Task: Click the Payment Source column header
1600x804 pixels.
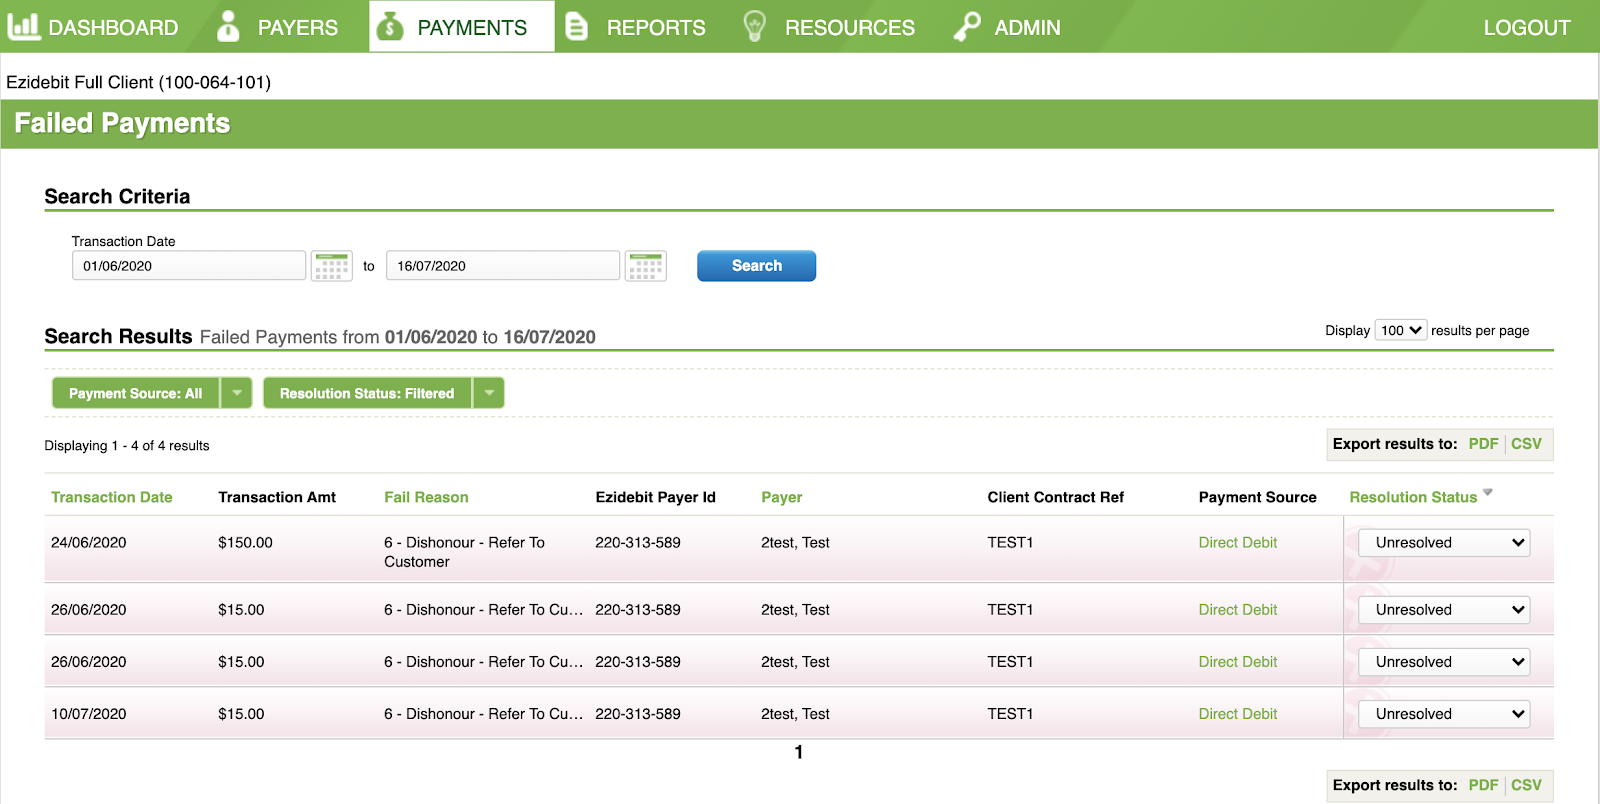Action: click(1258, 497)
